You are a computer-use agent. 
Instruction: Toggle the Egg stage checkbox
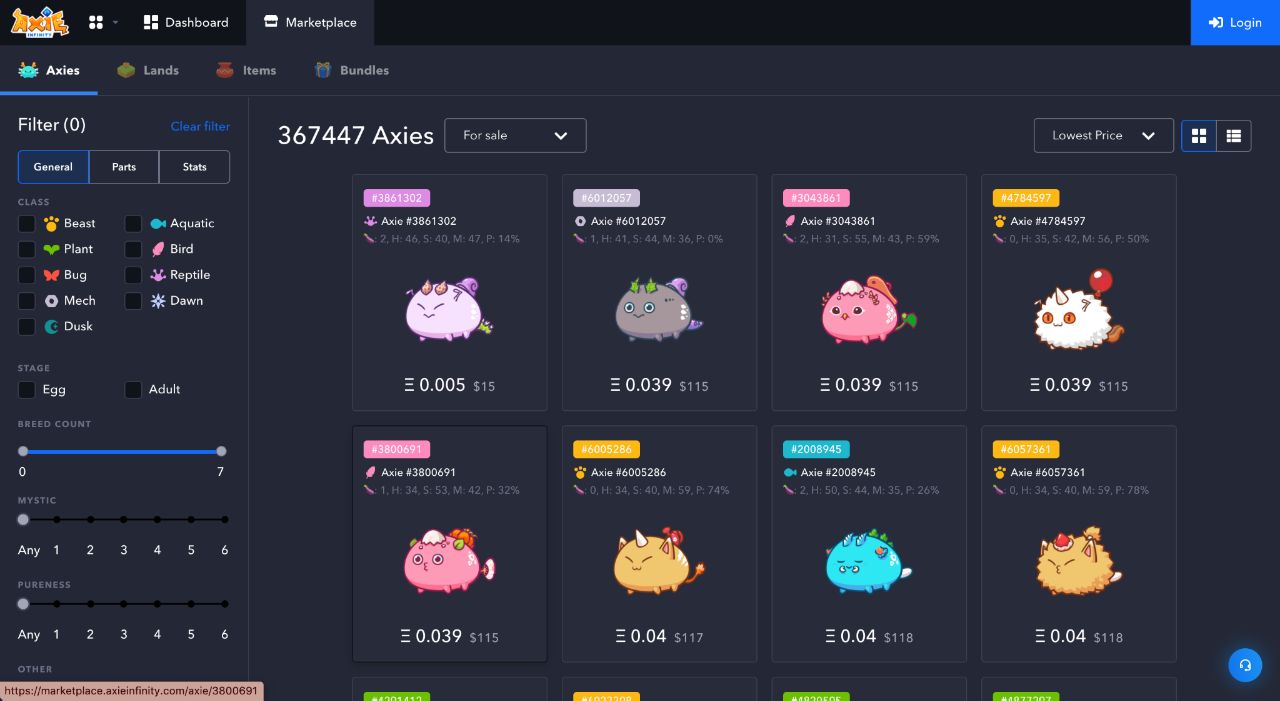tap(27, 390)
